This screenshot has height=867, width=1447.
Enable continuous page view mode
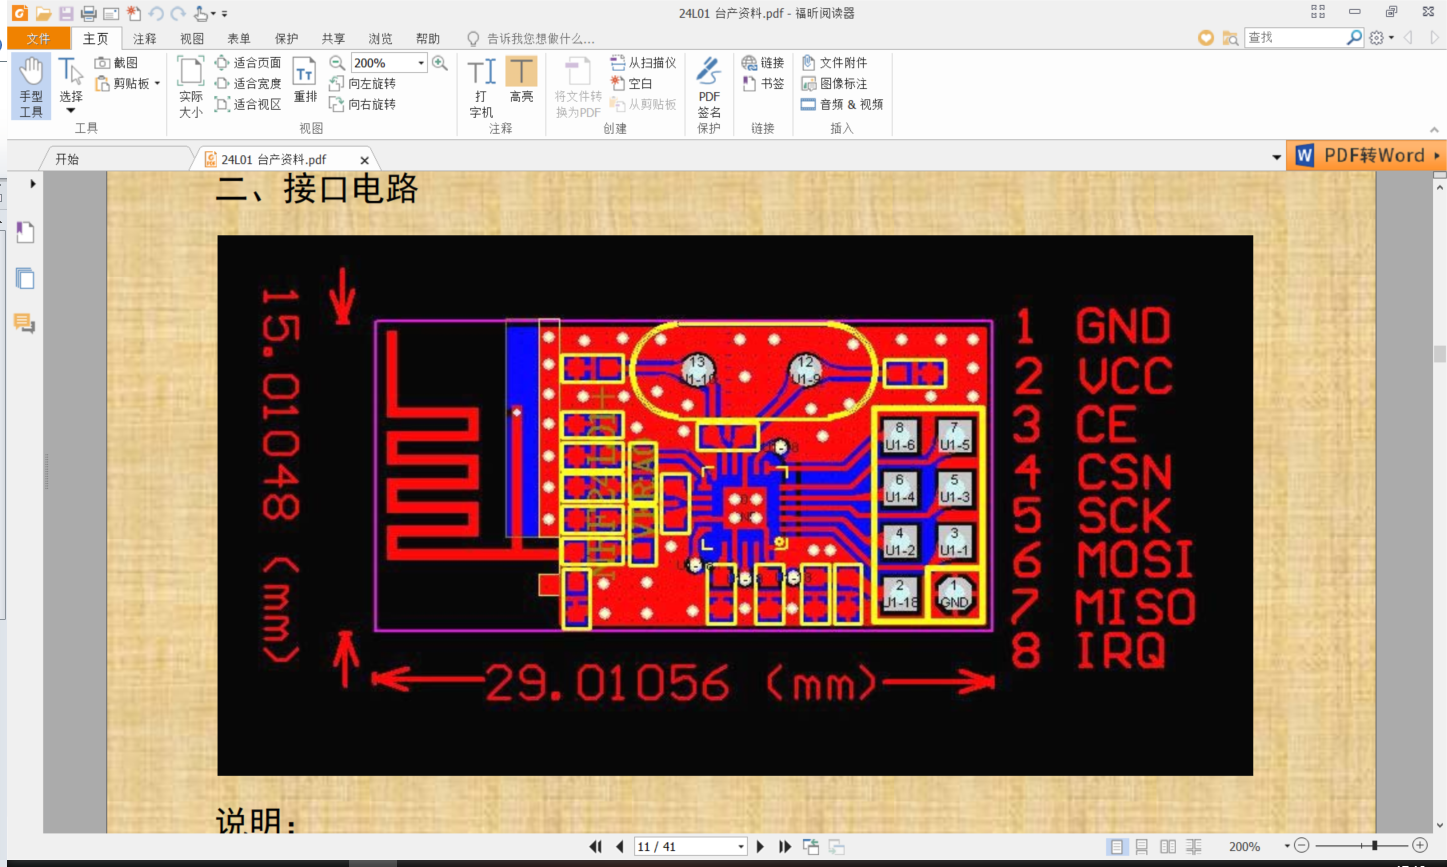[x=1142, y=847]
